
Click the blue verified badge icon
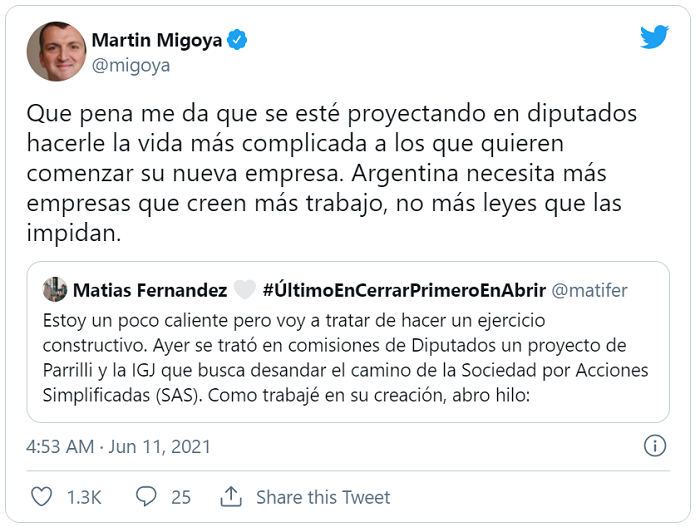[237, 40]
